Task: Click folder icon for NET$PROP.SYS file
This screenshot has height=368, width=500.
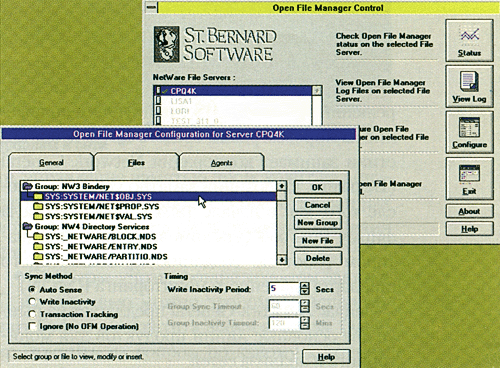Action: (x=38, y=206)
